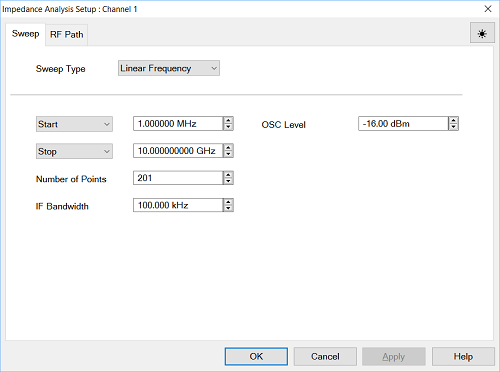This screenshot has height=372, width=500.
Task: Increase Number of Points using the up spinner
Action: pyautogui.click(x=228, y=175)
